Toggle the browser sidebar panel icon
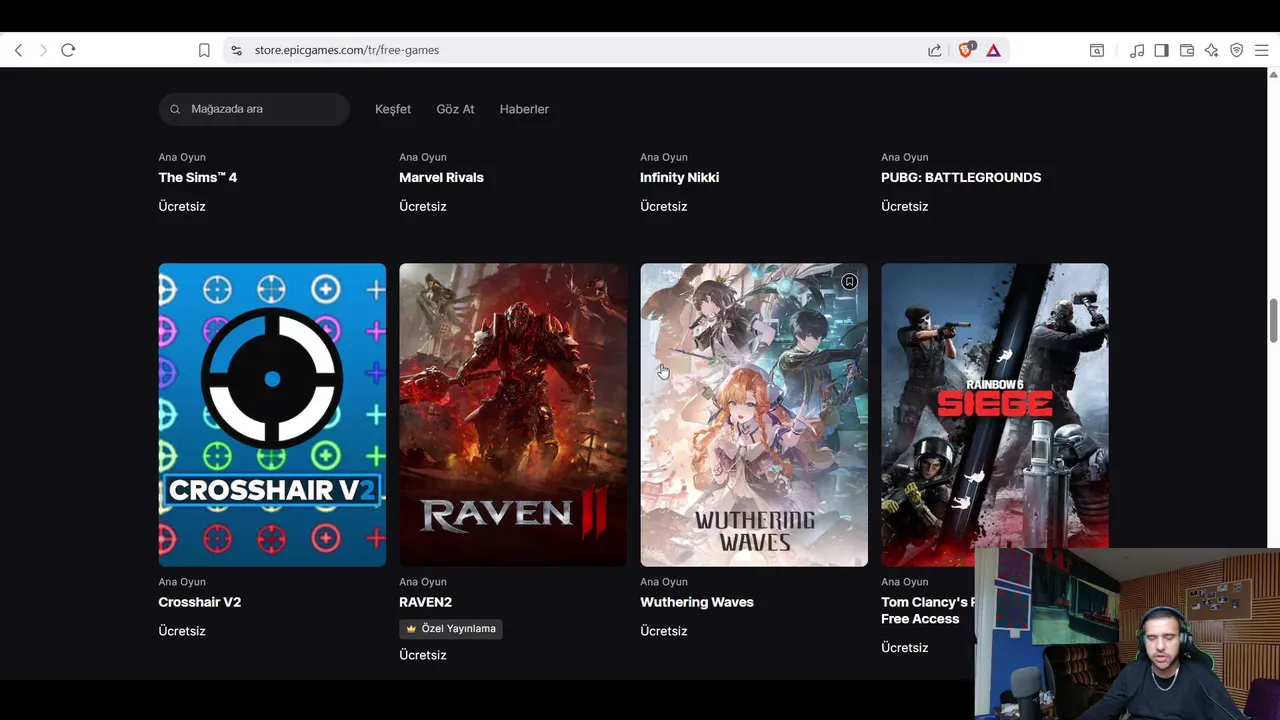 pyautogui.click(x=1161, y=50)
